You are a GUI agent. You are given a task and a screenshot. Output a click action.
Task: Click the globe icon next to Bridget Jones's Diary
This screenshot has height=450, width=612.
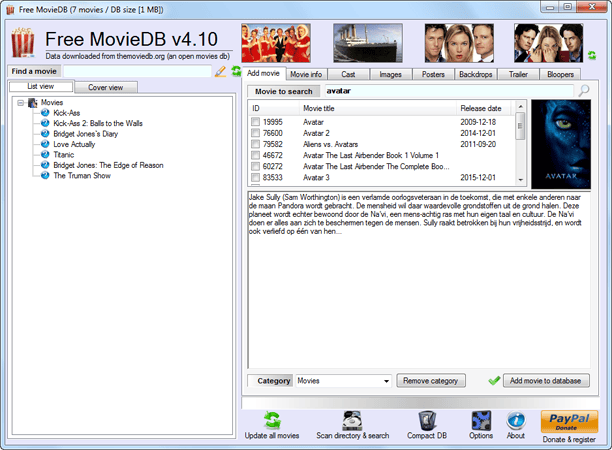point(45,133)
